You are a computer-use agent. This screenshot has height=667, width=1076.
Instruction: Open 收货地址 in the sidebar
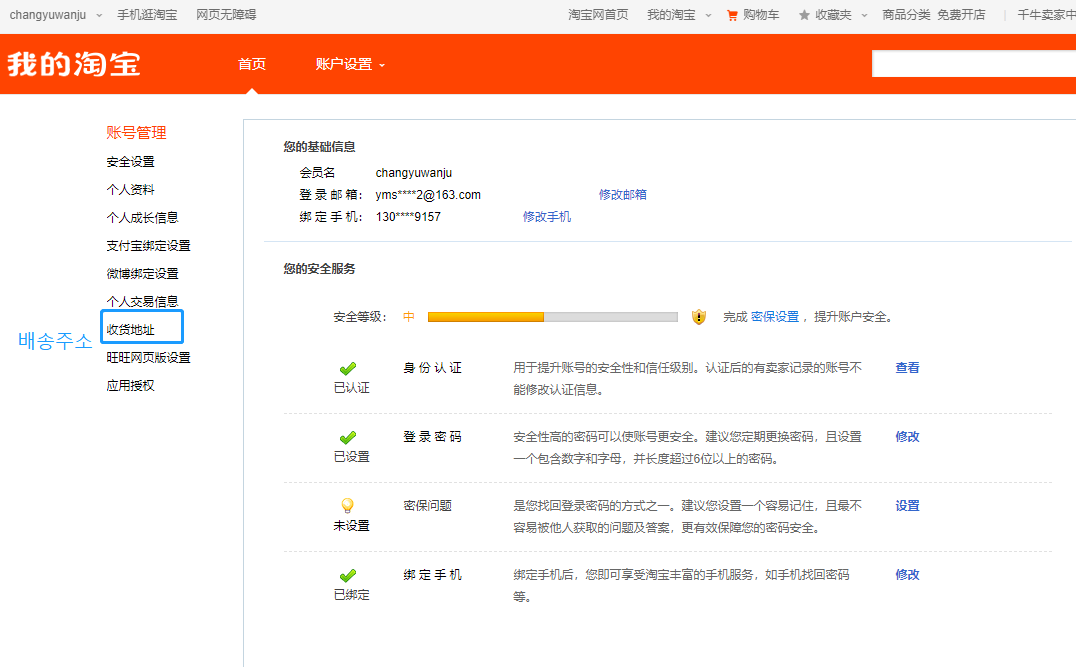[130, 330]
